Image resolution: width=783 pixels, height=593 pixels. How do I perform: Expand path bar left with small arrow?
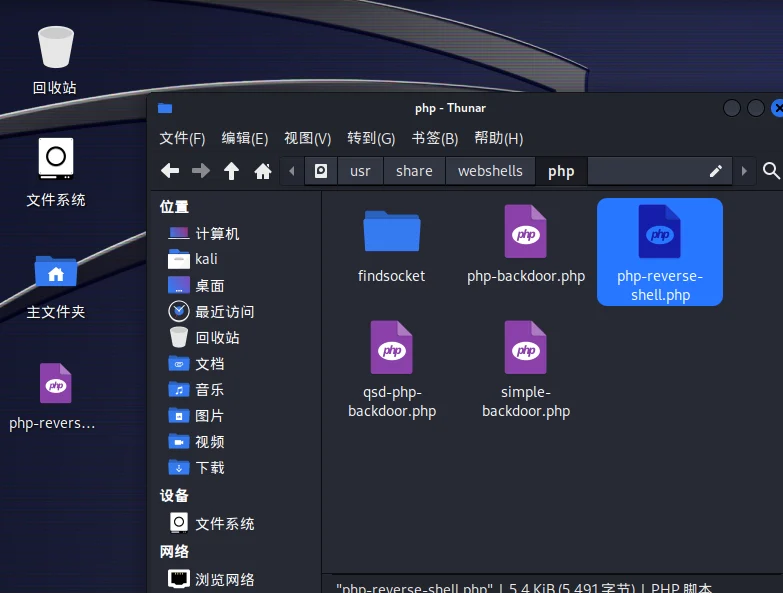pos(292,171)
